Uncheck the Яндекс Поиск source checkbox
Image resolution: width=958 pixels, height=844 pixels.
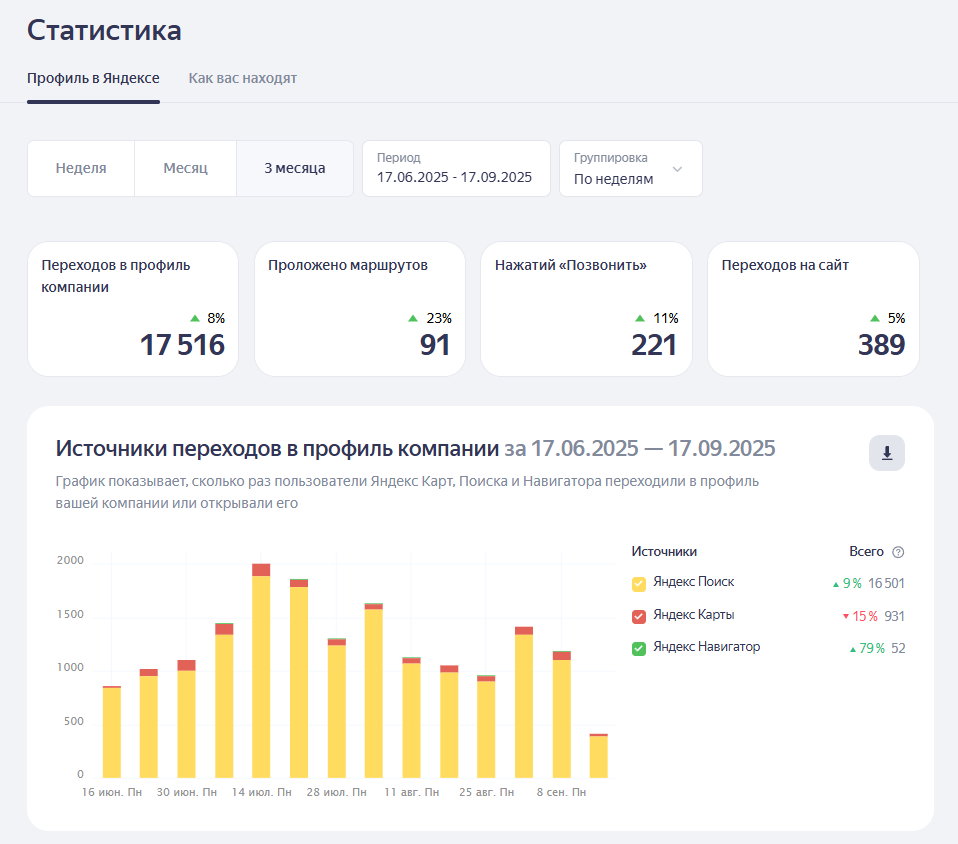tap(639, 583)
